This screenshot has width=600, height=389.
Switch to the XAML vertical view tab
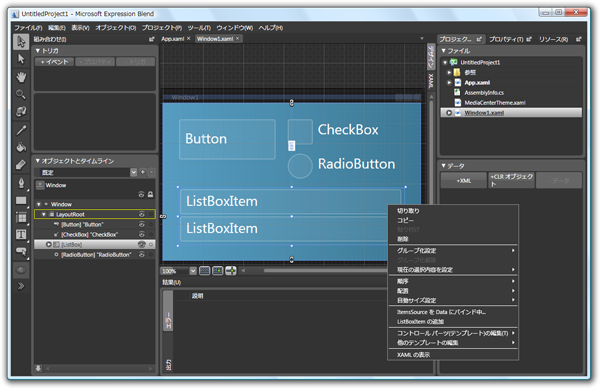[x=431, y=81]
